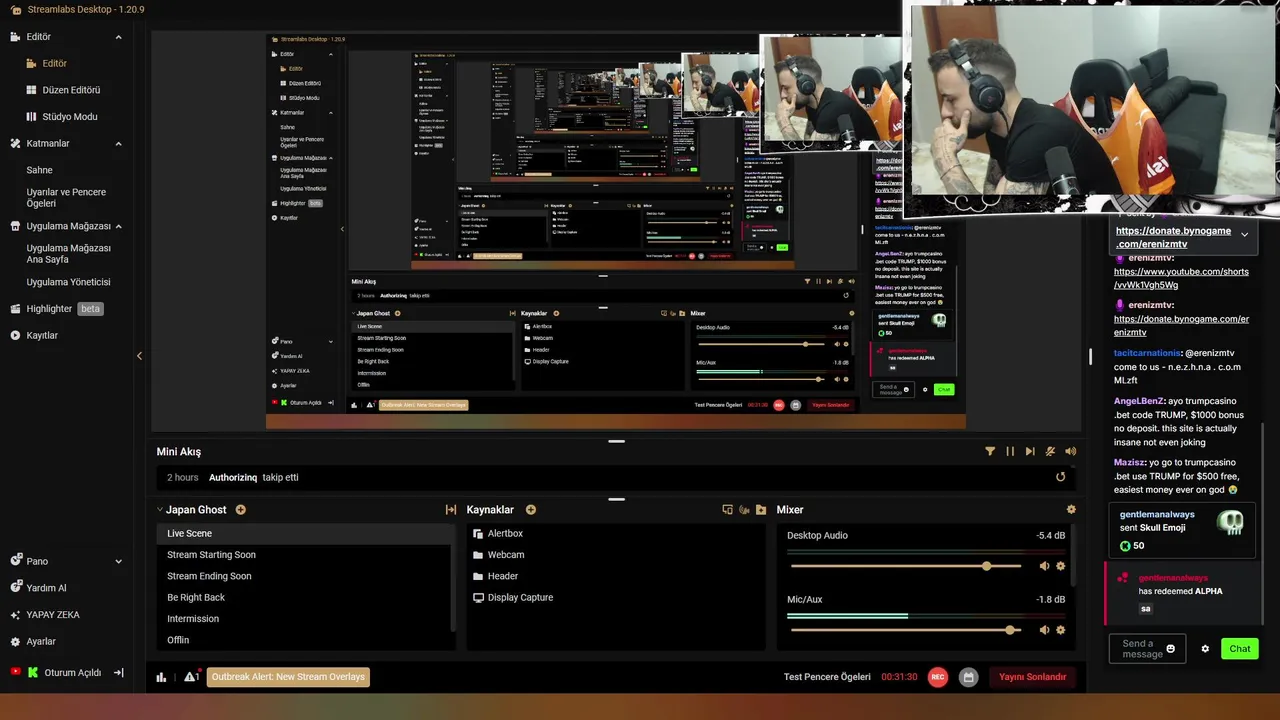Viewport: 1280px width, 720px height.
Task: Select the Stream Starting Soon scene
Action: tap(211, 555)
